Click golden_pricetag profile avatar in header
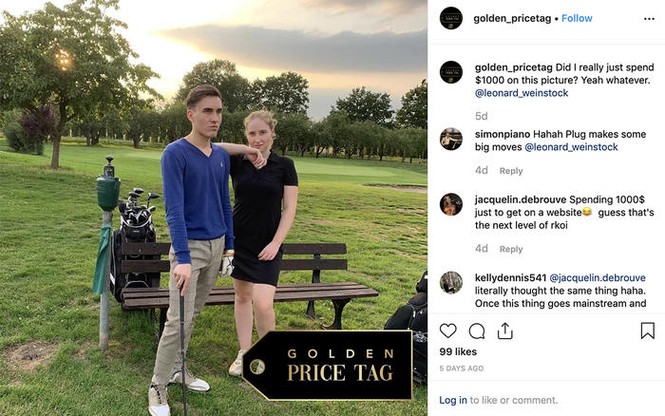Image resolution: width=665 pixels, height=416 pixels. (451, 18)
